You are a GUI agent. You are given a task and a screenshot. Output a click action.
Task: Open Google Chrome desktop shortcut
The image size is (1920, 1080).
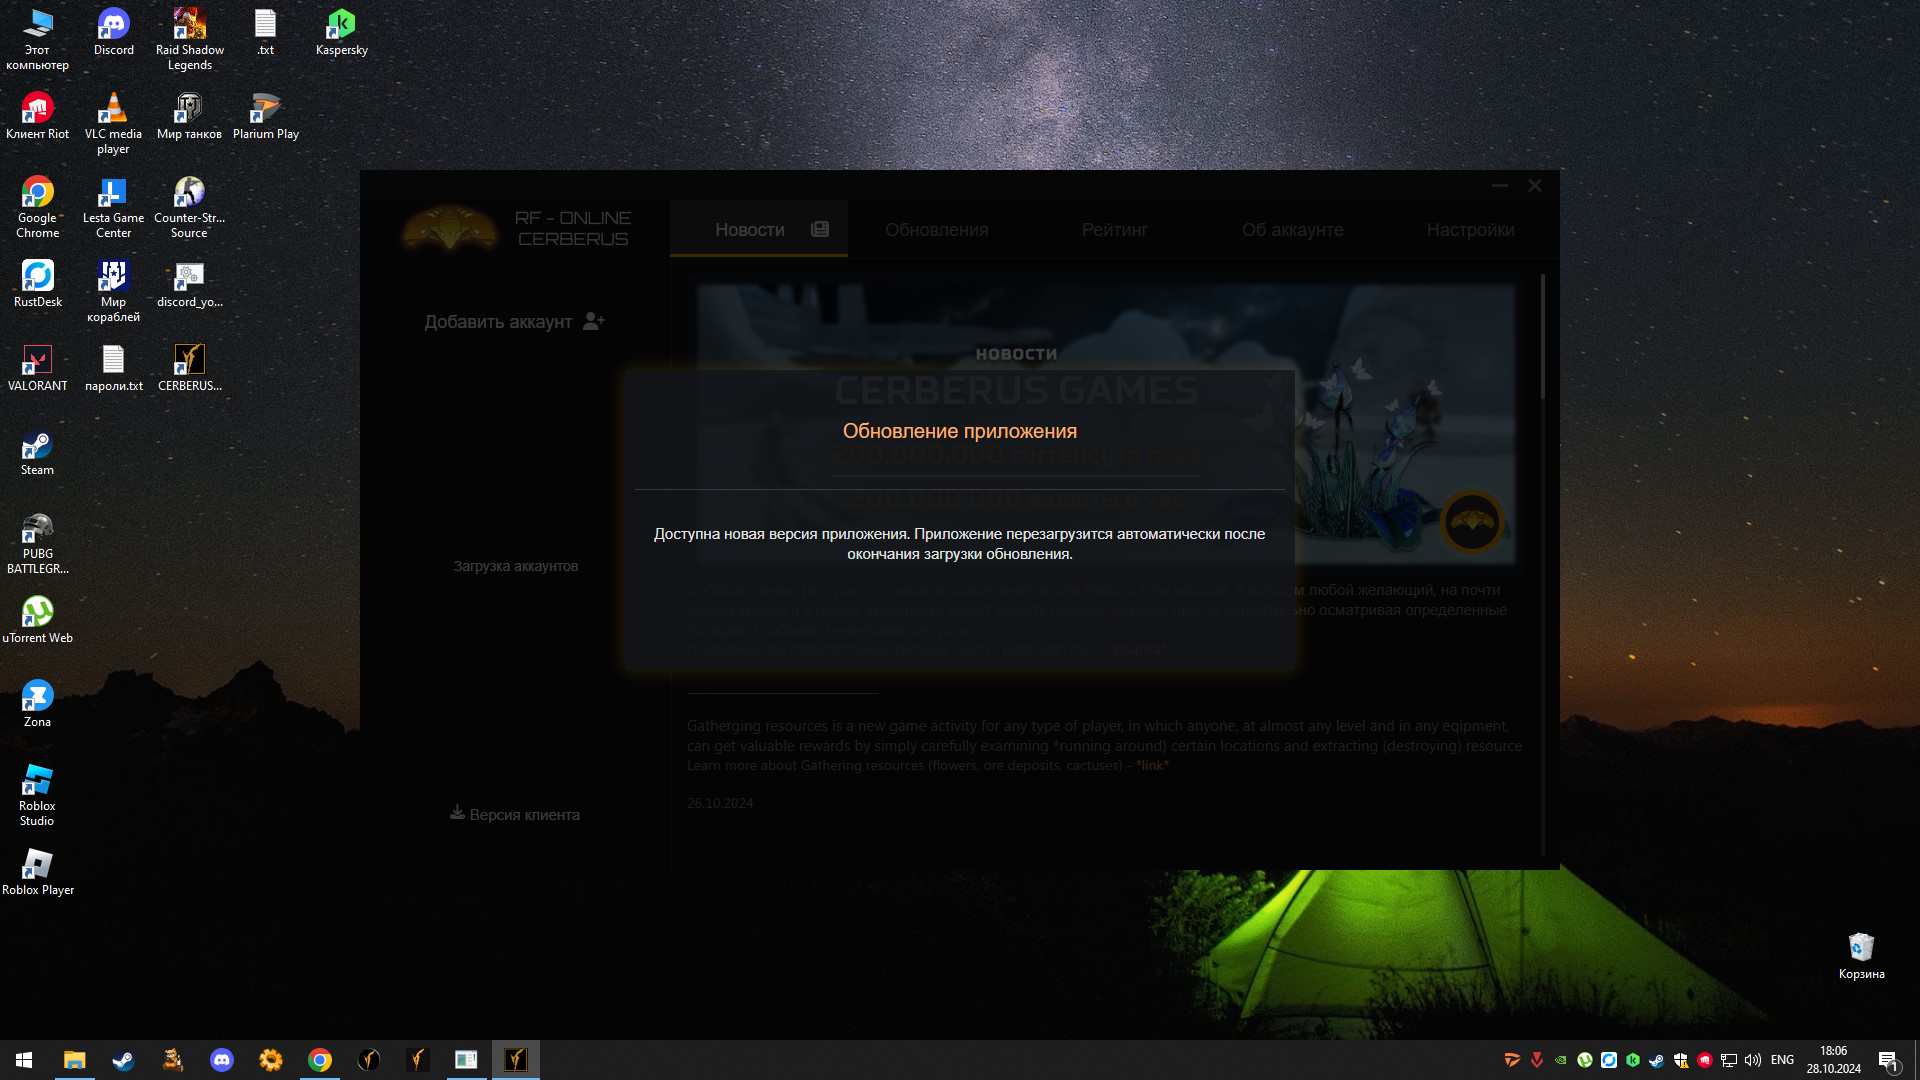(x=37, y=208)
